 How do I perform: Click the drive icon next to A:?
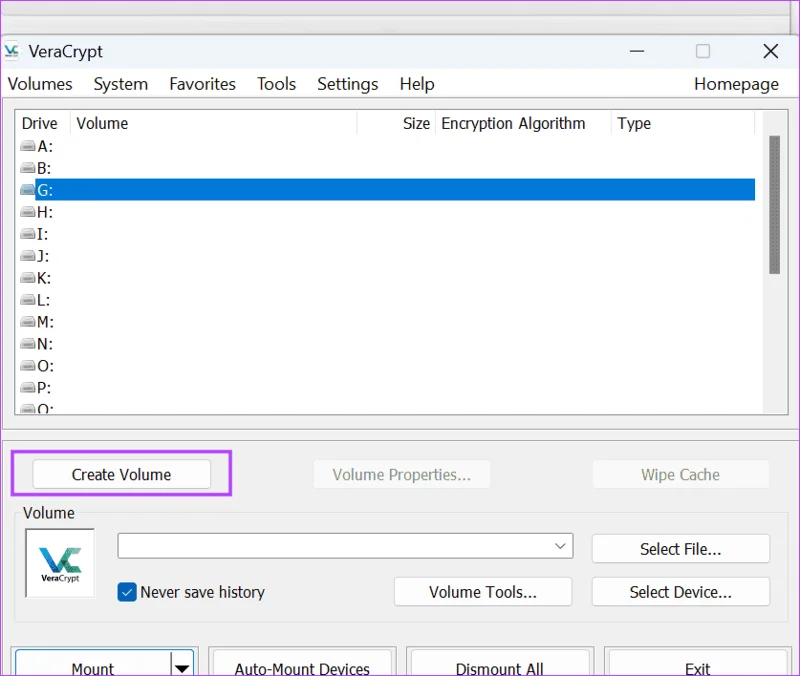click(28, 146)
